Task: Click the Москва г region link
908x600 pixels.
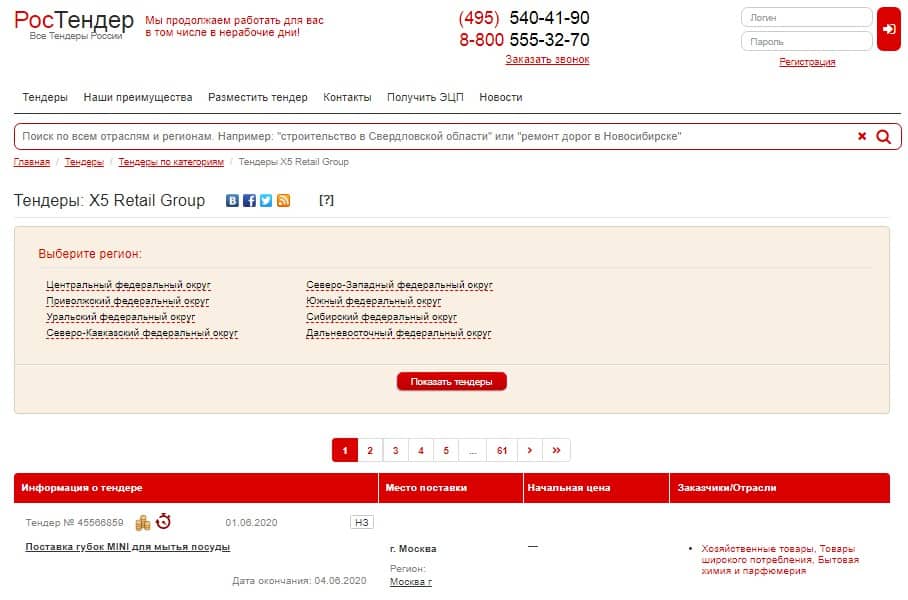Action: pyautogui.click(x=411, y=582)
